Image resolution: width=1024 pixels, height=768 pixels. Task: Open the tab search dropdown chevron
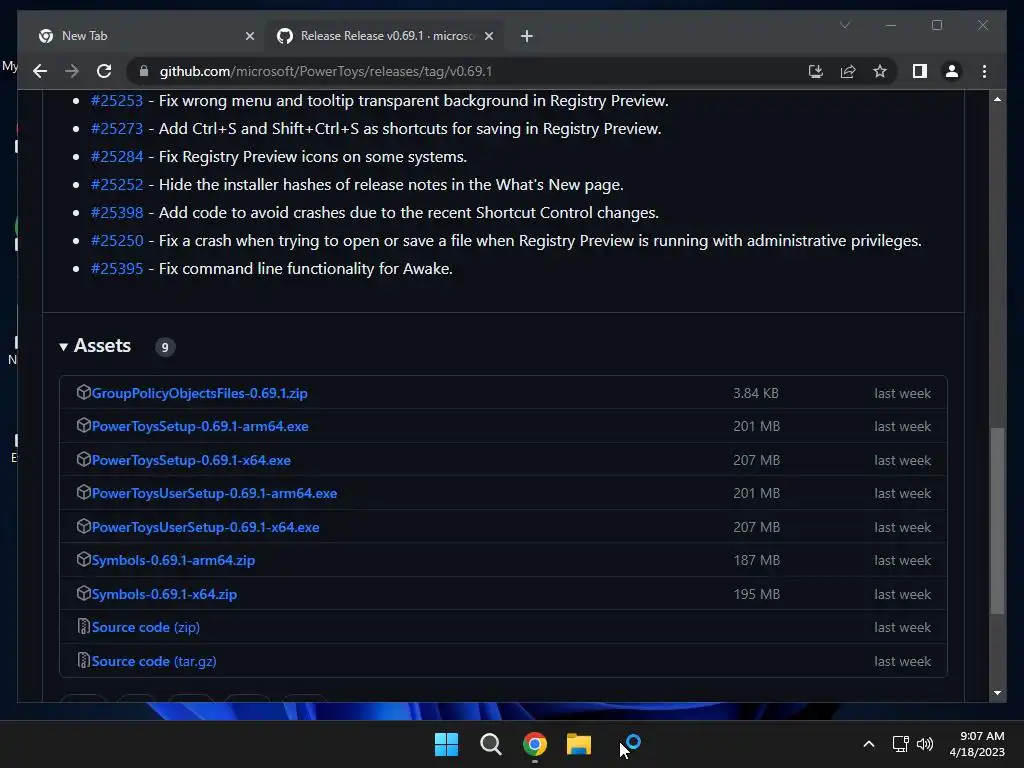844,25
